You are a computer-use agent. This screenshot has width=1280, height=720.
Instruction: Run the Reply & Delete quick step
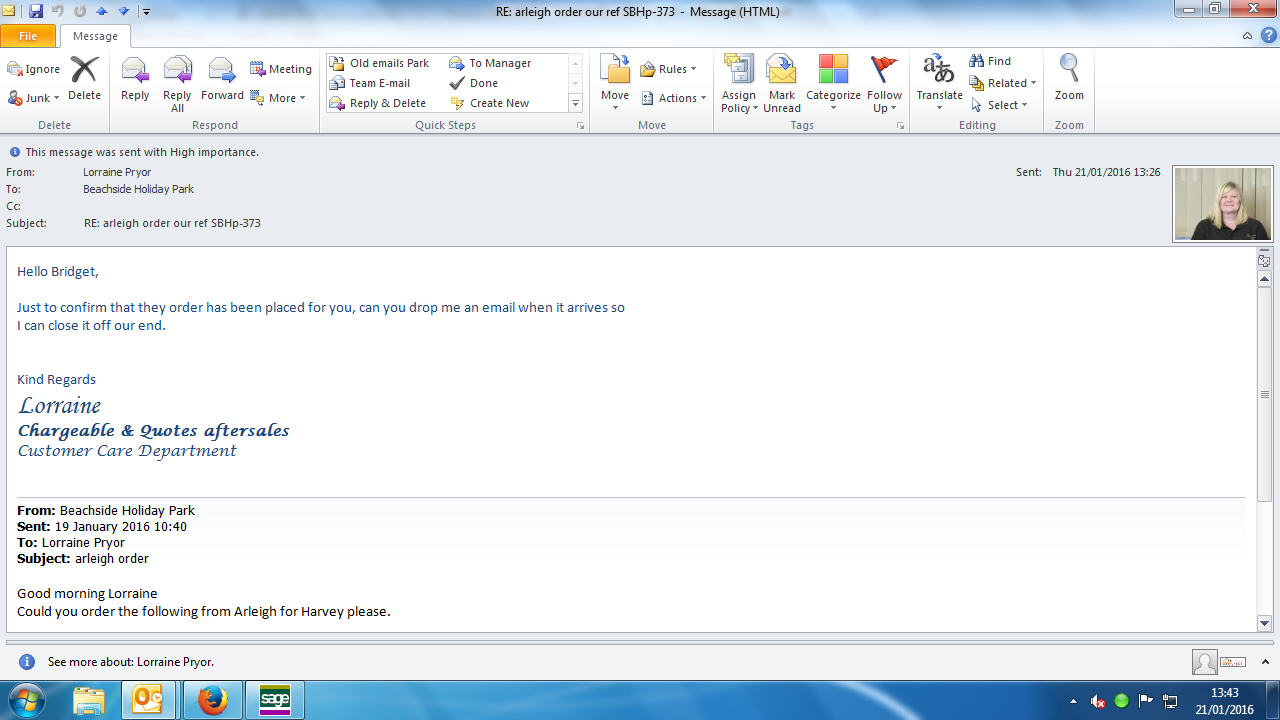[x=378, y=103]
